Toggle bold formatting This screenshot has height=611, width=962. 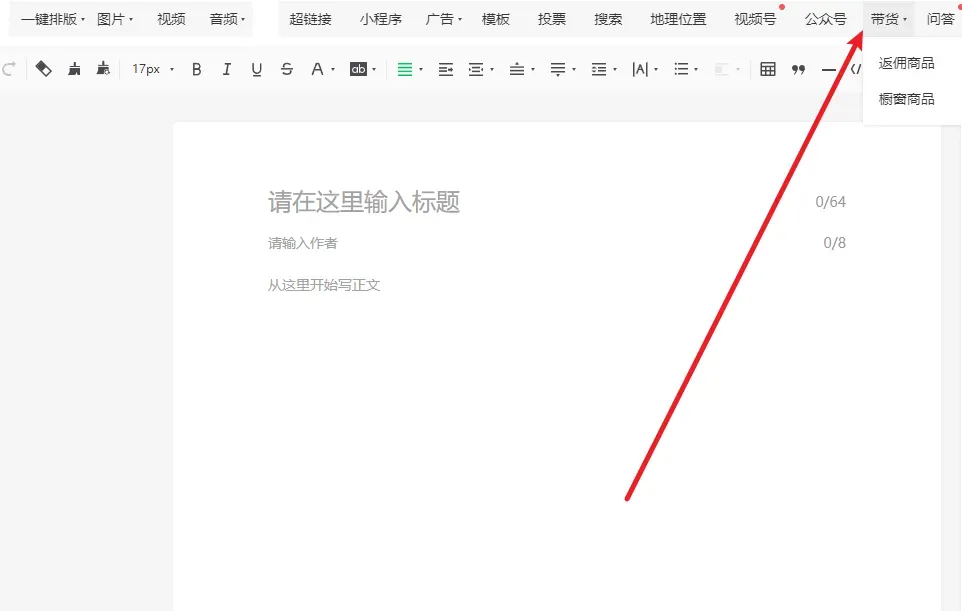(196, 69)
